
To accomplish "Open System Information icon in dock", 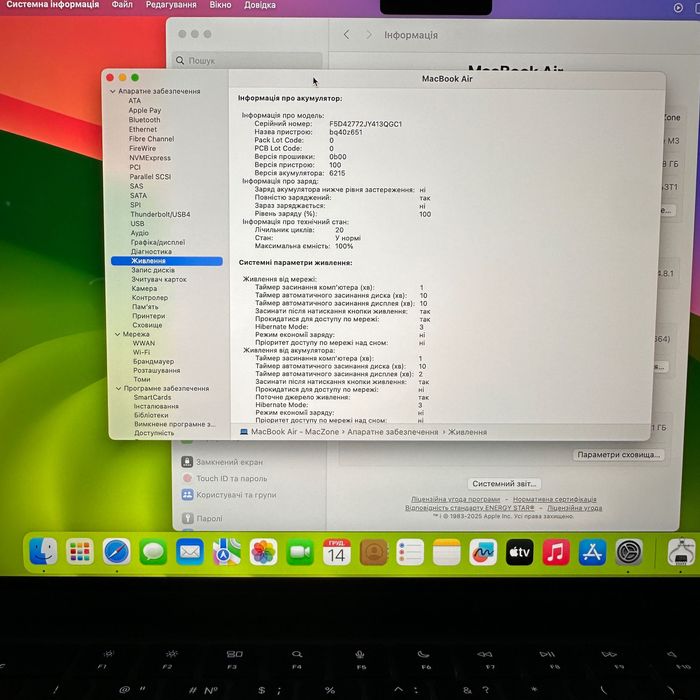I will 682,552.
